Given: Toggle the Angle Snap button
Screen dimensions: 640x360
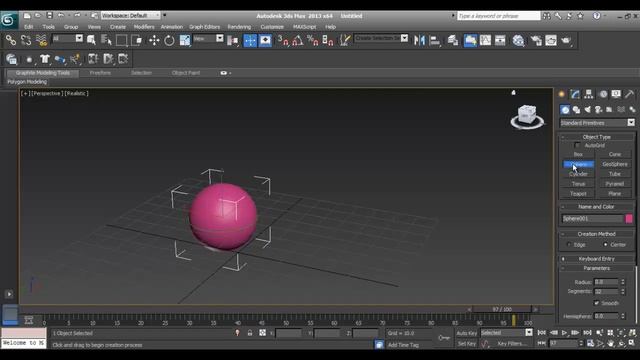Looking at the screenshot, I should (298, 40).
